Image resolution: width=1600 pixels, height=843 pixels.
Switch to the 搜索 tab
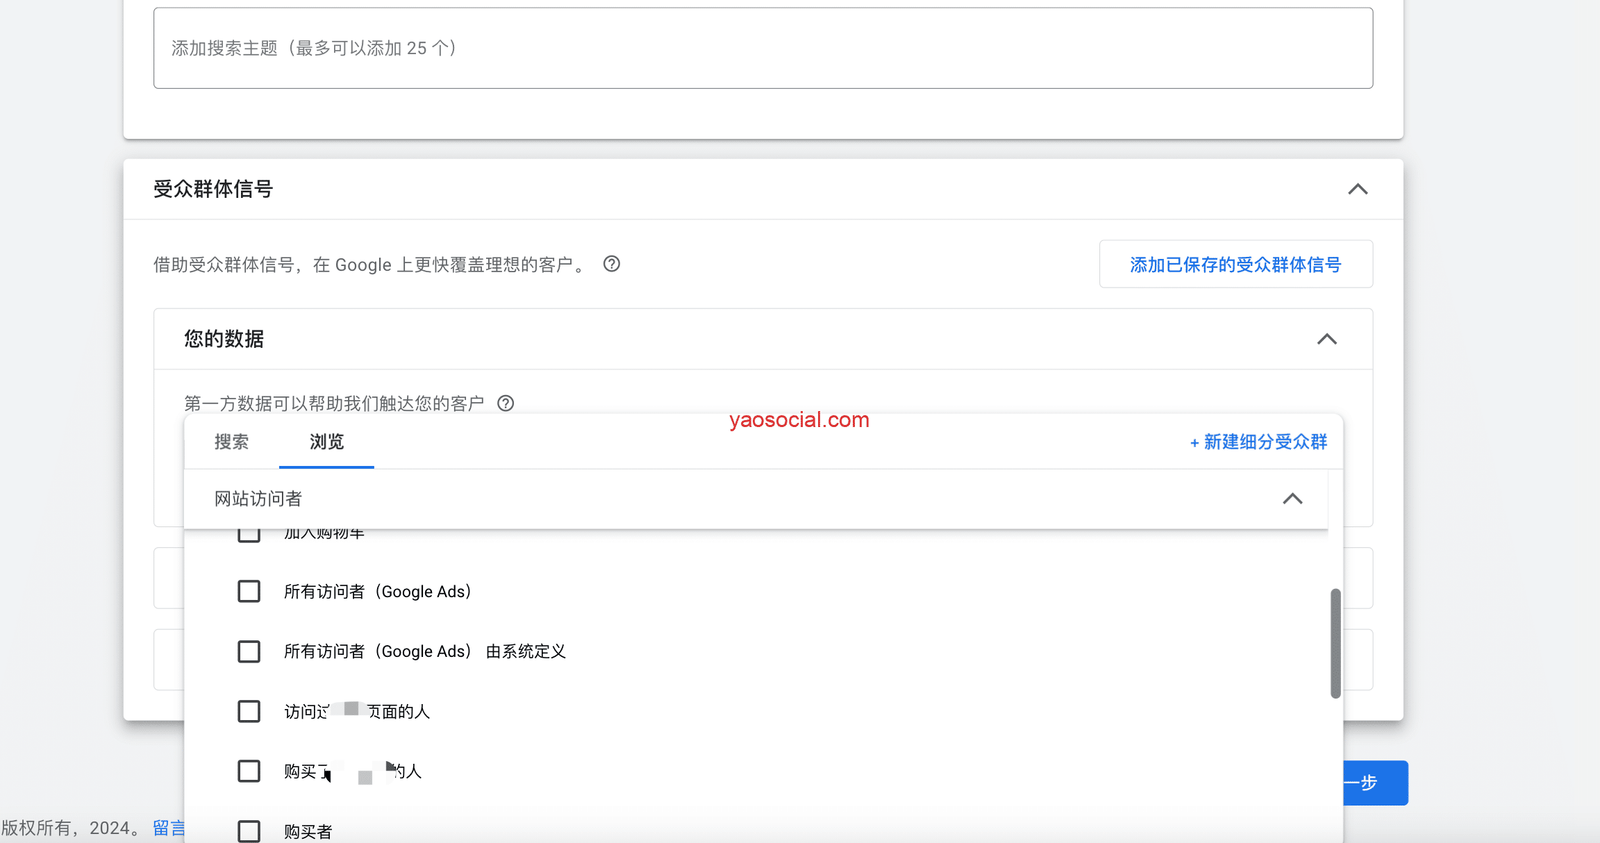pyautogui.click(x=231, y=442)
